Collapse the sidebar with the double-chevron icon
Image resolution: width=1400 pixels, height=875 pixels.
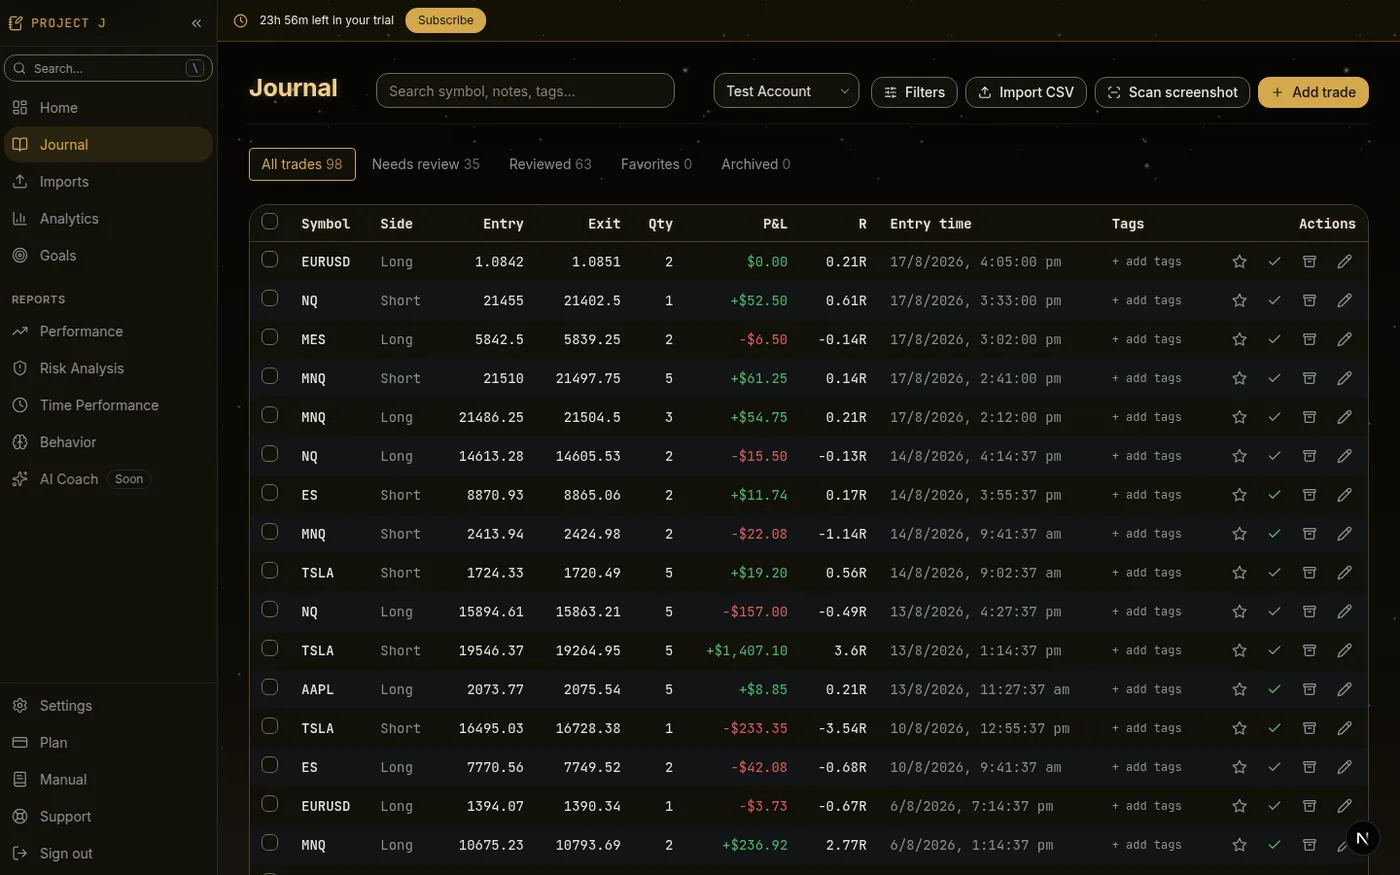pos(196,23)
